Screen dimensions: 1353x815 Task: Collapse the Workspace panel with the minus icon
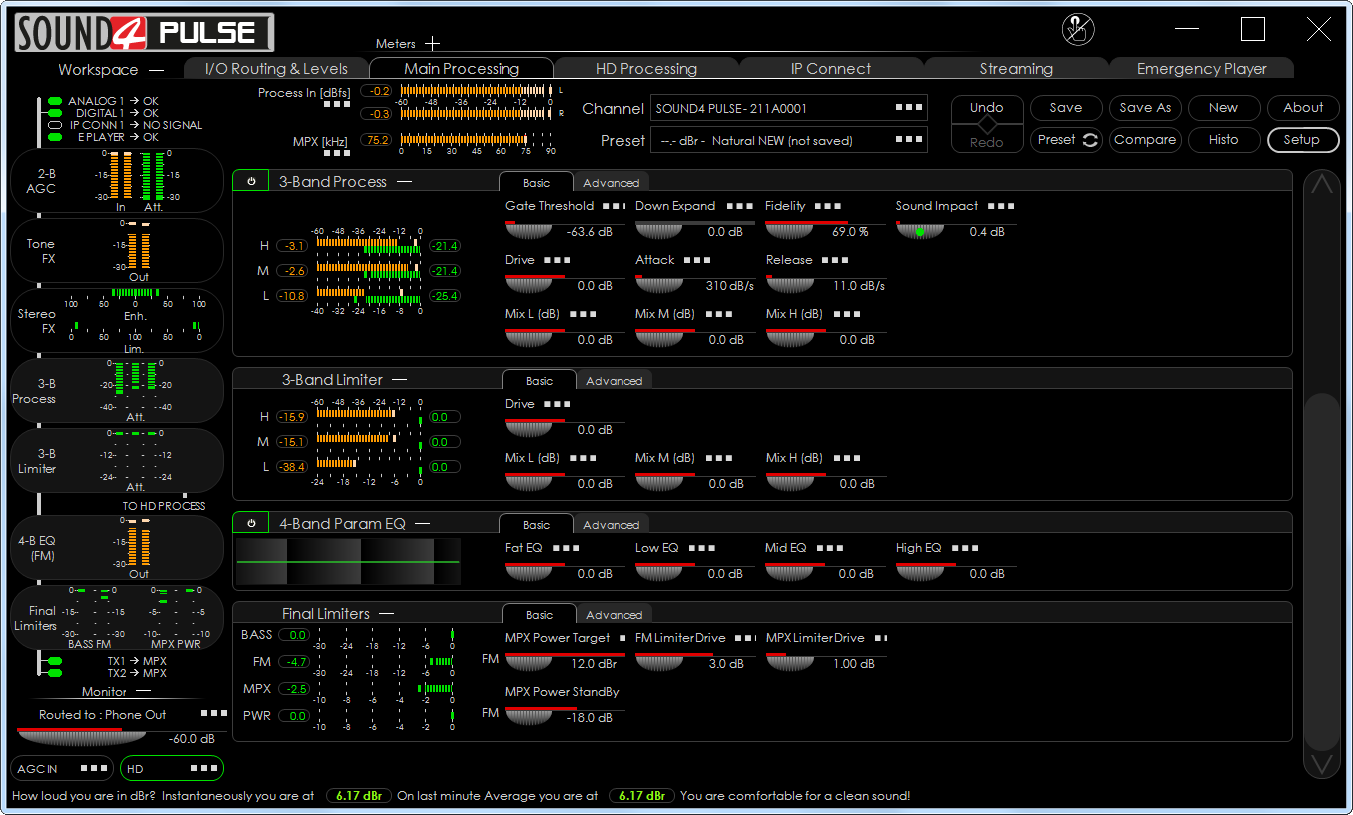pos(156,70)
